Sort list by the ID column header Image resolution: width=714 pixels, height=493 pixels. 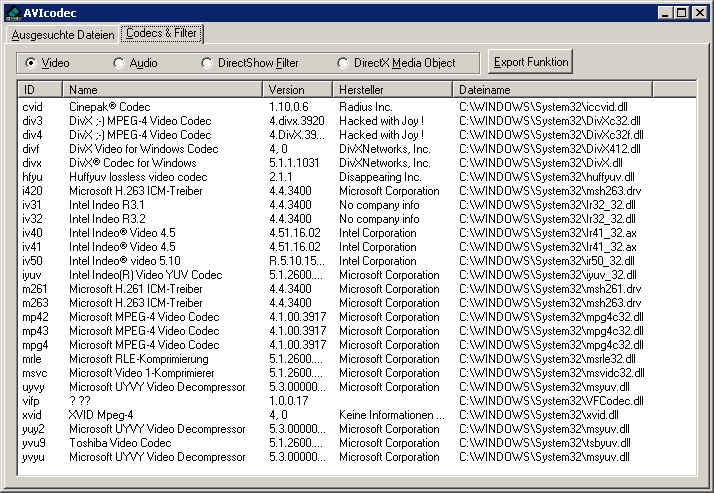click(x=40, y=90)
